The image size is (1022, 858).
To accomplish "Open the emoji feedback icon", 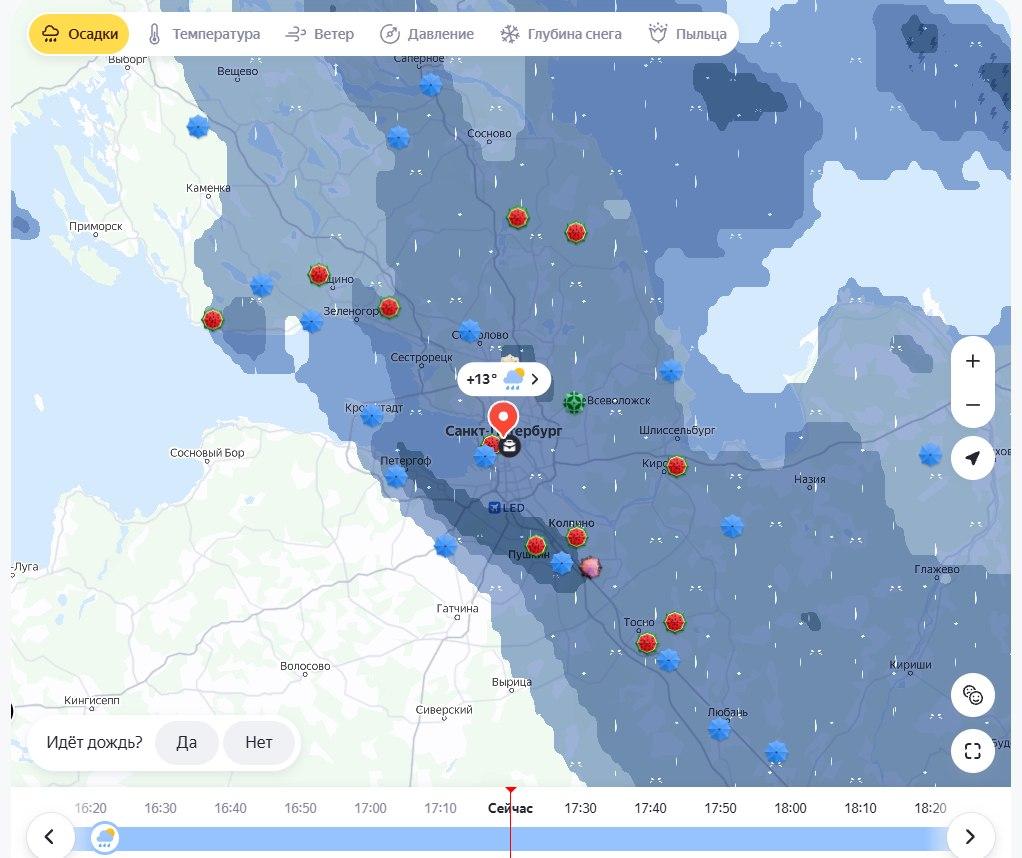I will (972, 695).
